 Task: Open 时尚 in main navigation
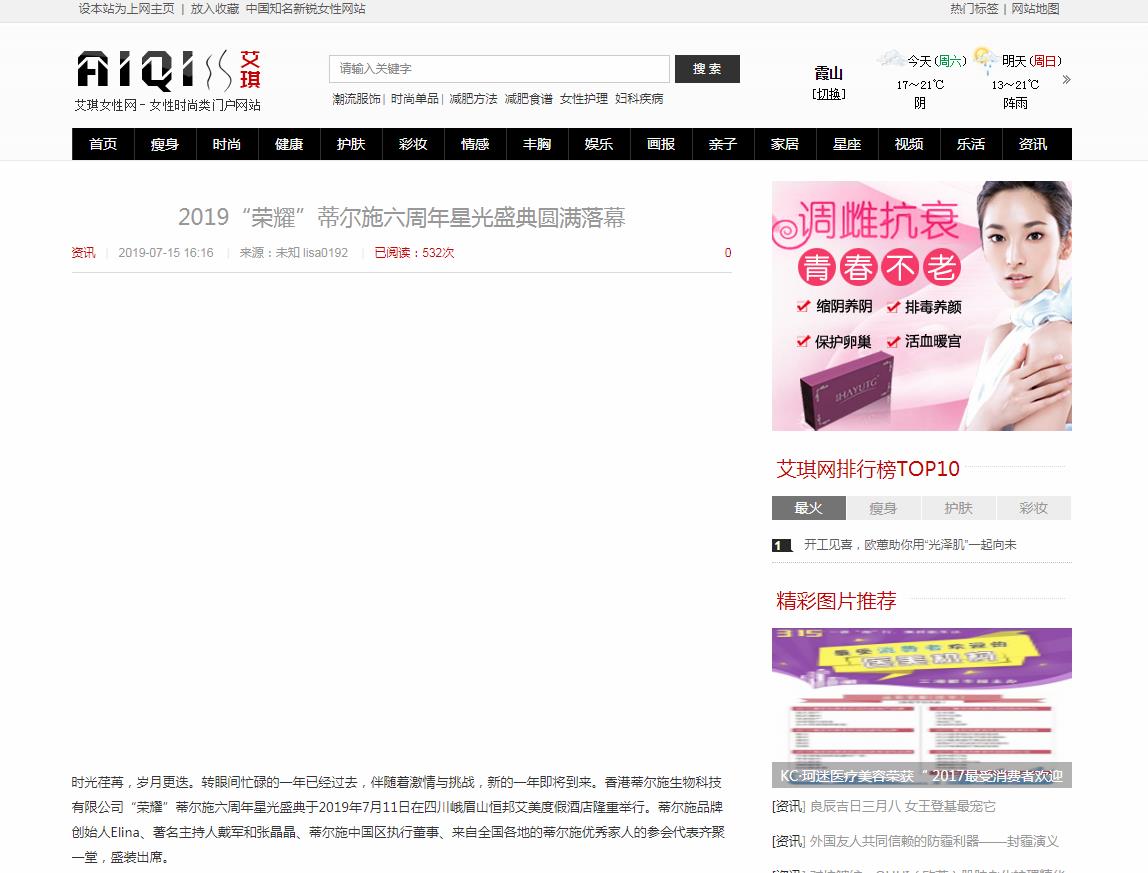[227, 144]
